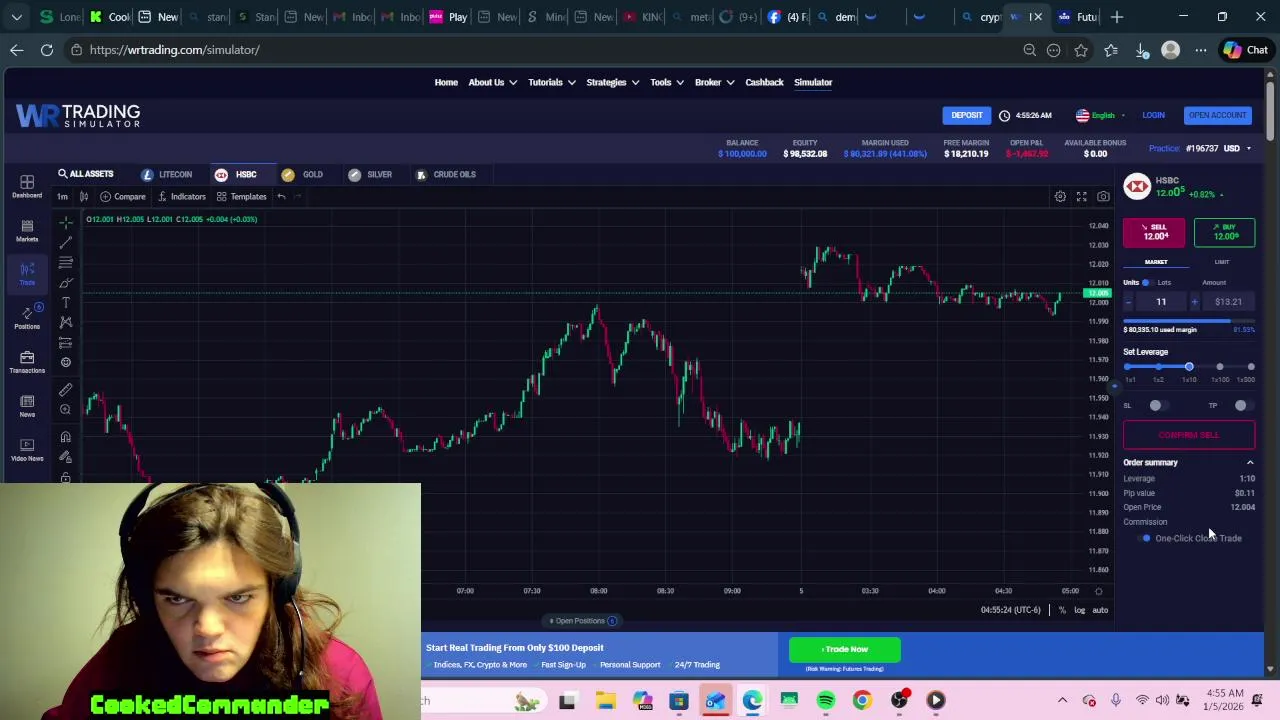Toggle percent scale on chart
The height and width of the screenshot is (720, 1280).
pyautogui.click(x=1062, y=610)
